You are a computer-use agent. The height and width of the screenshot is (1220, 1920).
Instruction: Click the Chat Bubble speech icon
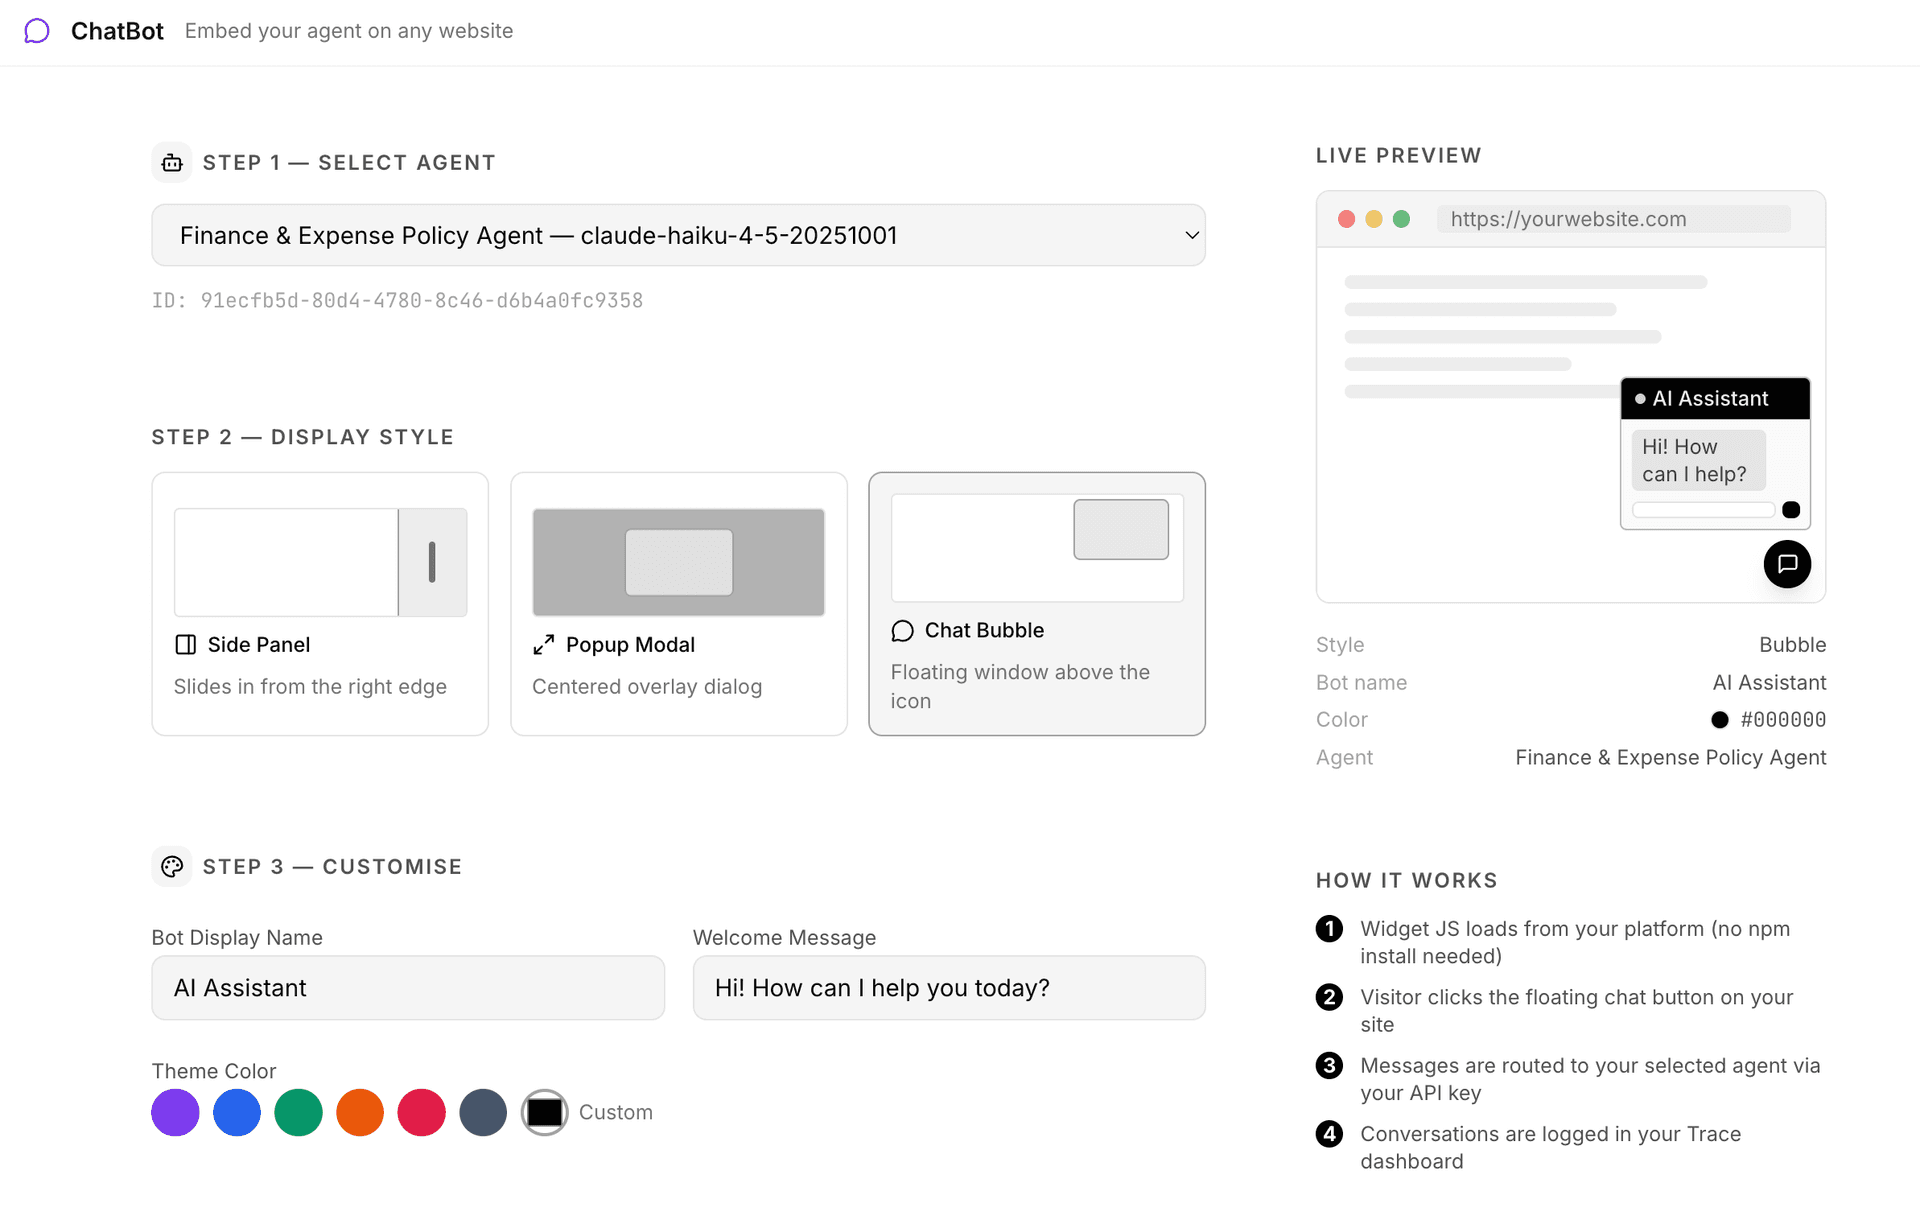(902, 631)
